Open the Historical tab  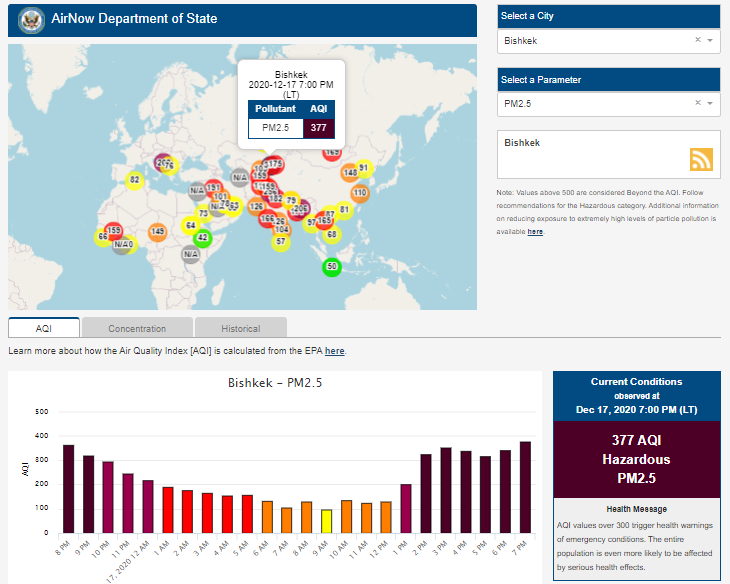coord(240,328)
